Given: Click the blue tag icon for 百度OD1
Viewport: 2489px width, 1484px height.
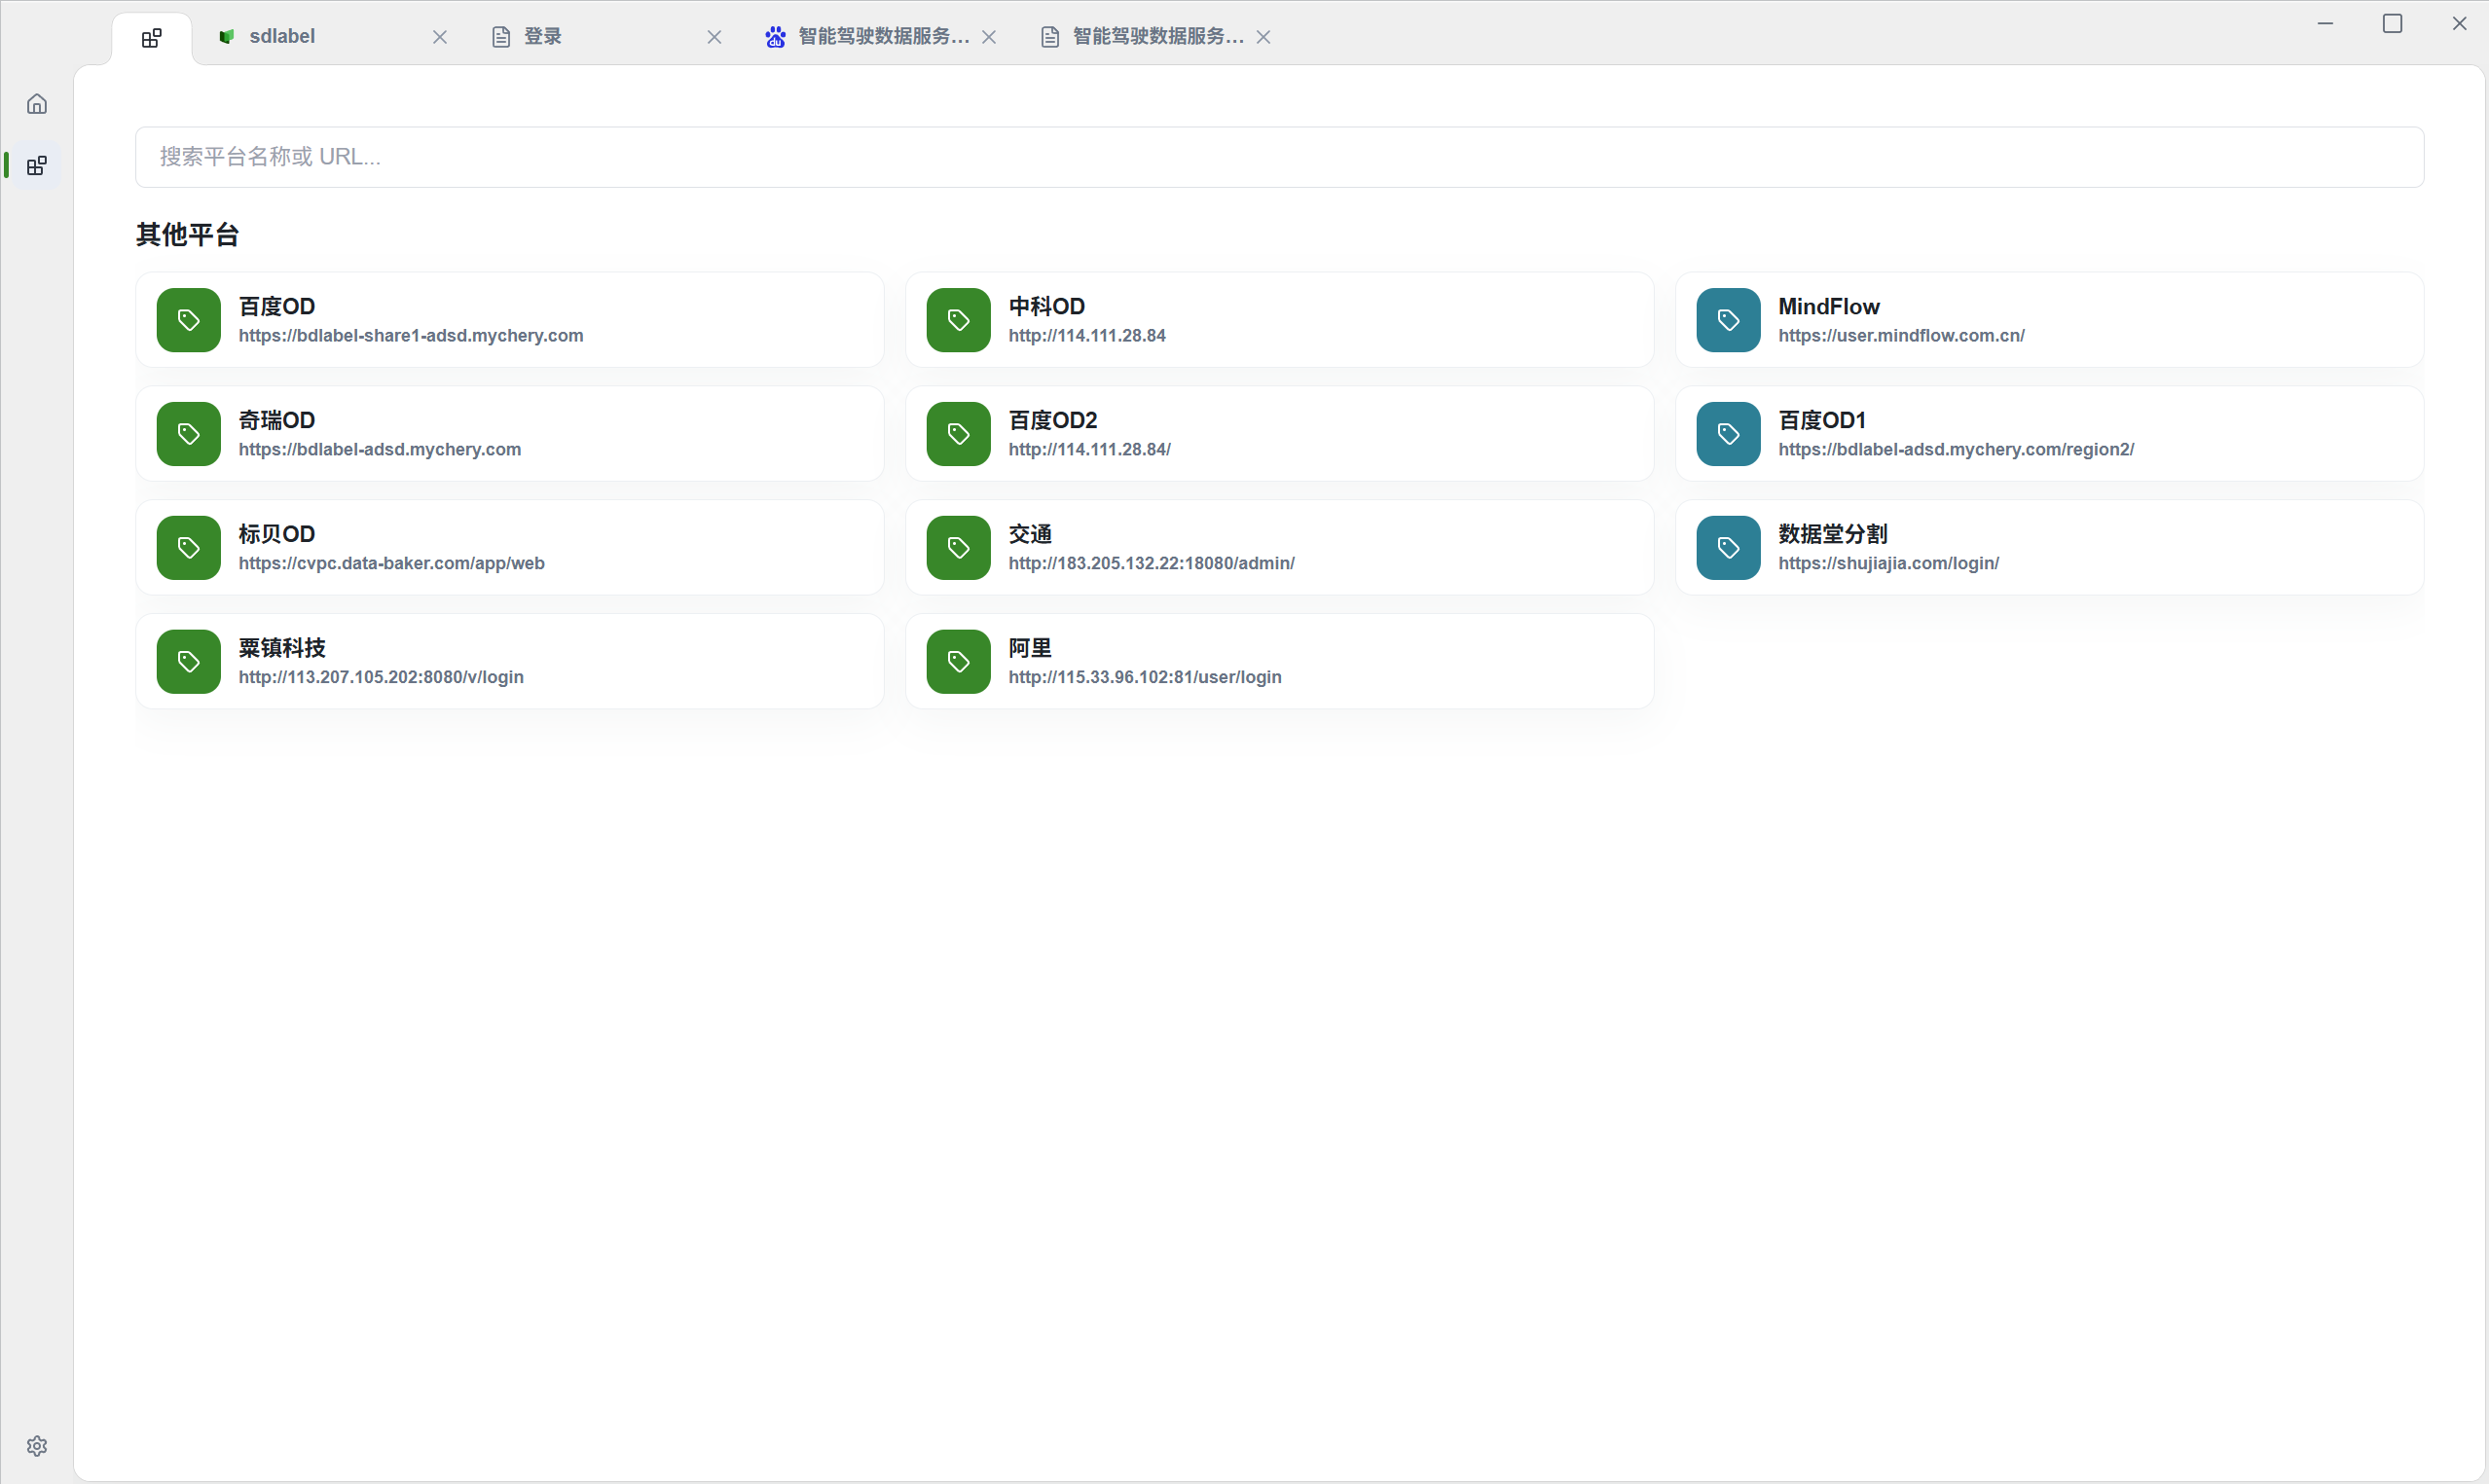Looking at the screenshot, I should tap(1728, 434).
